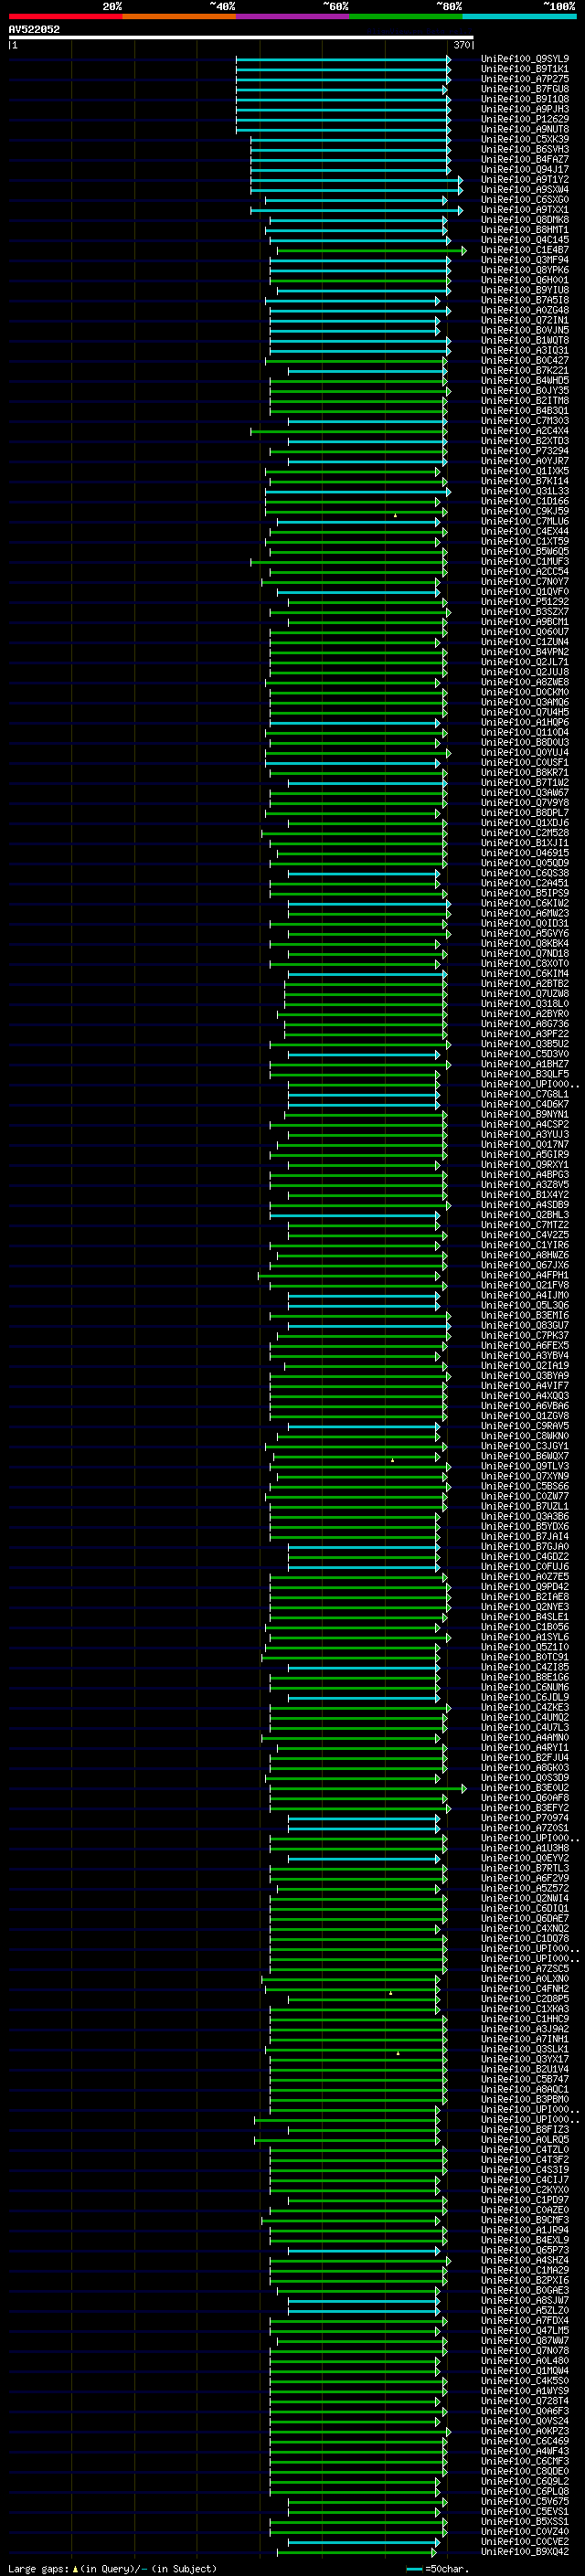The width and height of the screenshot is (585, 2576).
Task: Open hit UniRef100_A7P275
Action: (x=525, y=79)
